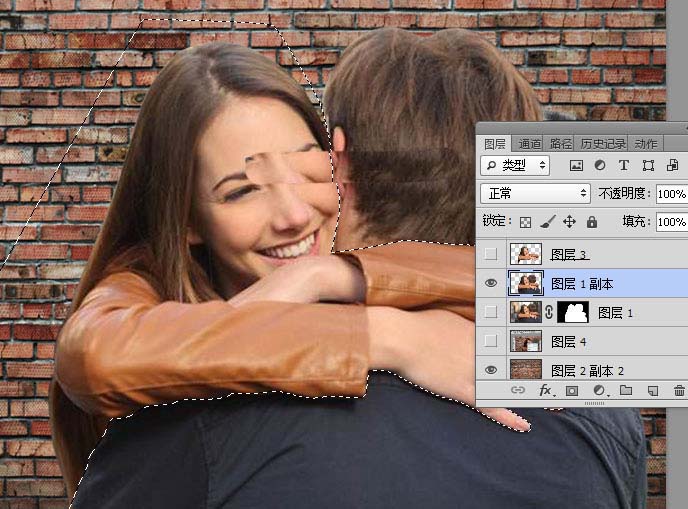Switch to the 历史记录 tab

click(x=603, y=144)
